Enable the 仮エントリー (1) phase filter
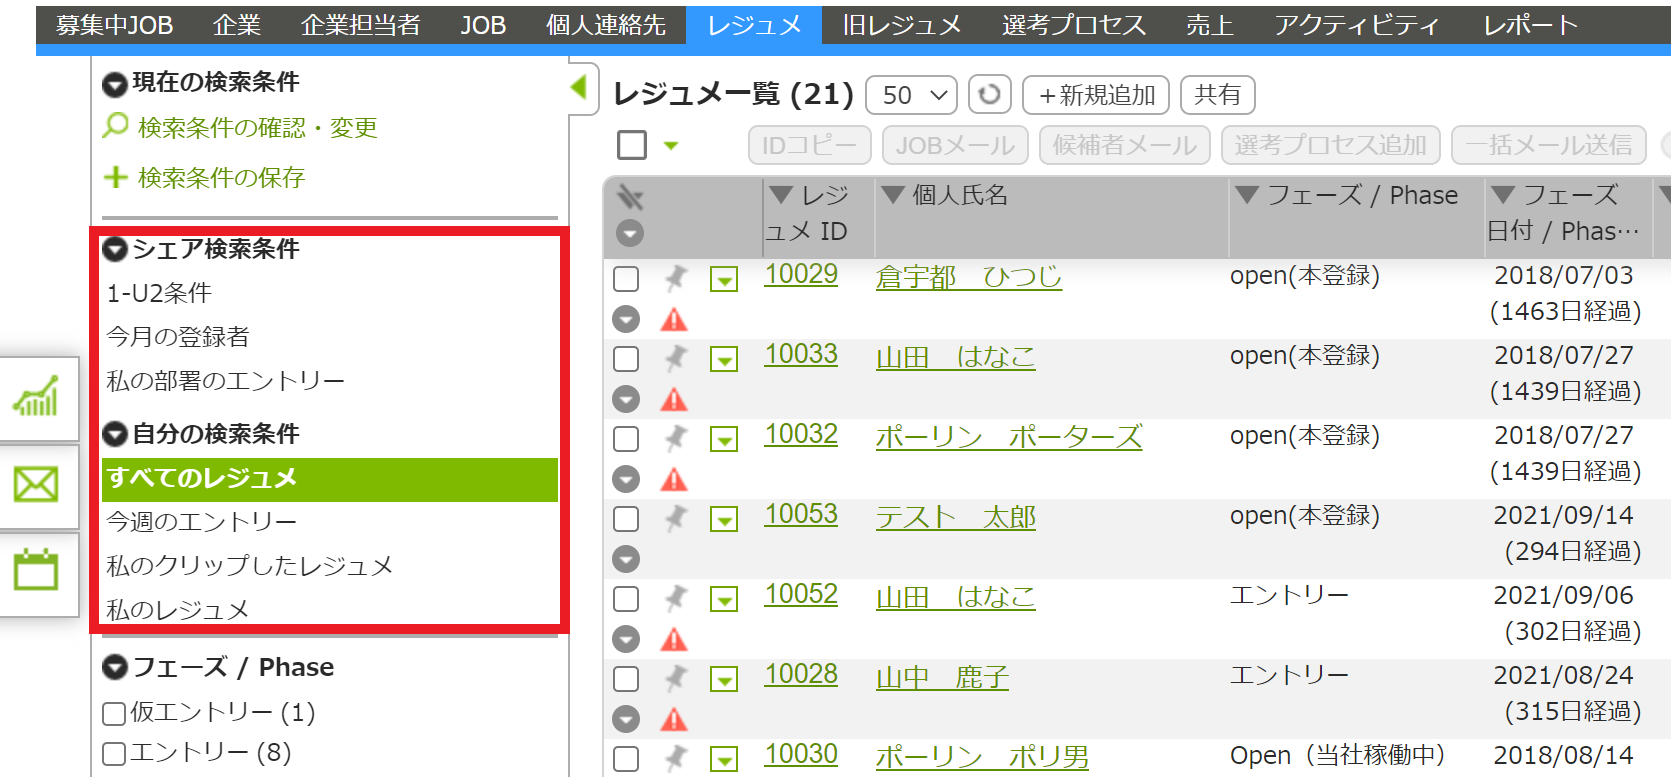Image resolution: width=1671 pixels, height=777 pixels. click(114, 713)
